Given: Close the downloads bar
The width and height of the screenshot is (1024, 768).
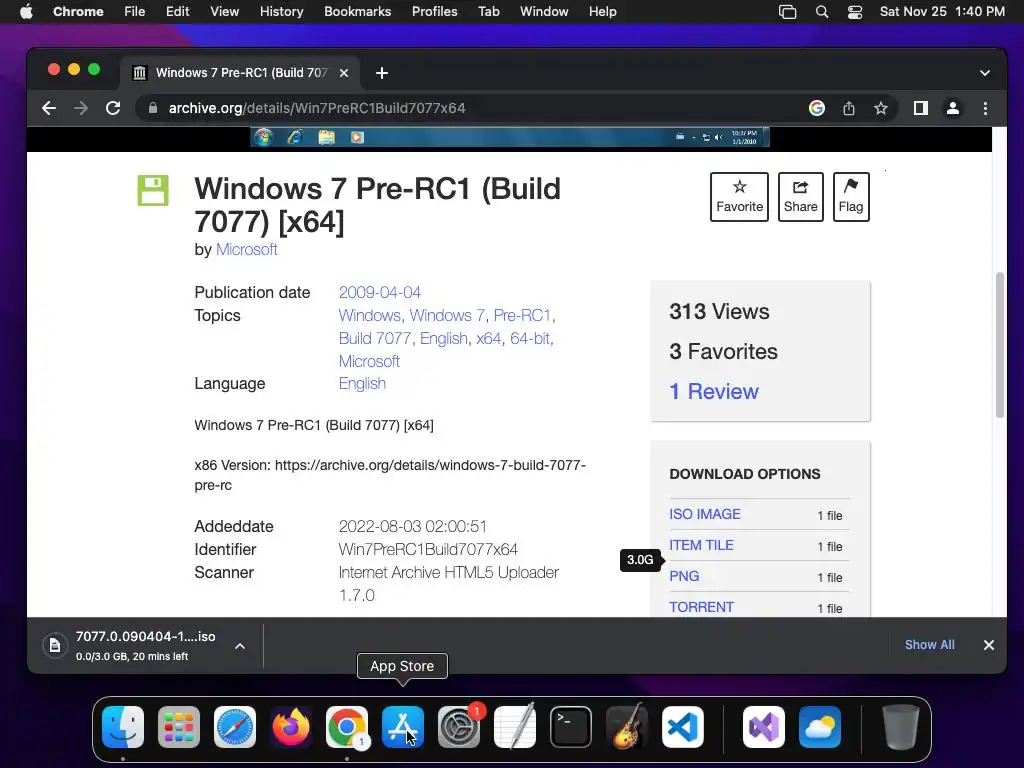Looking at the screenshot, I should click(x=989, y=645).
